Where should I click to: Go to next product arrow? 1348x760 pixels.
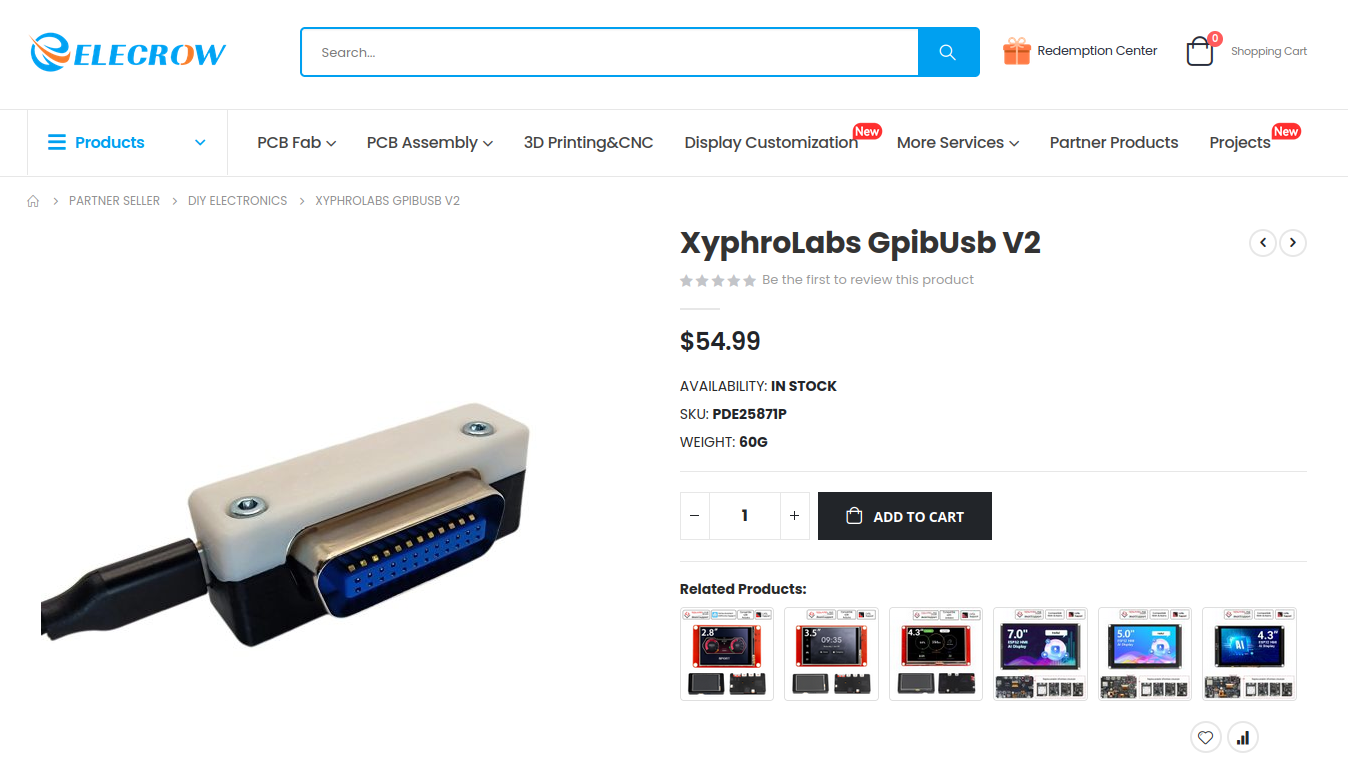point(1293,243)
